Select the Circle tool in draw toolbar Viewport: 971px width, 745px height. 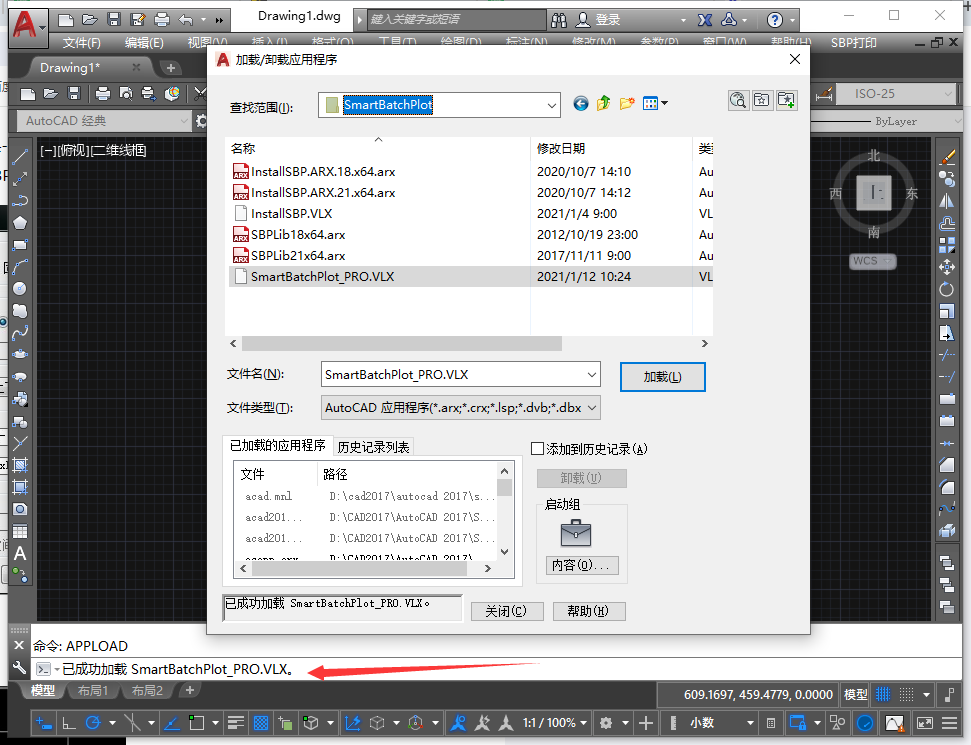click(x=20, y=289)
